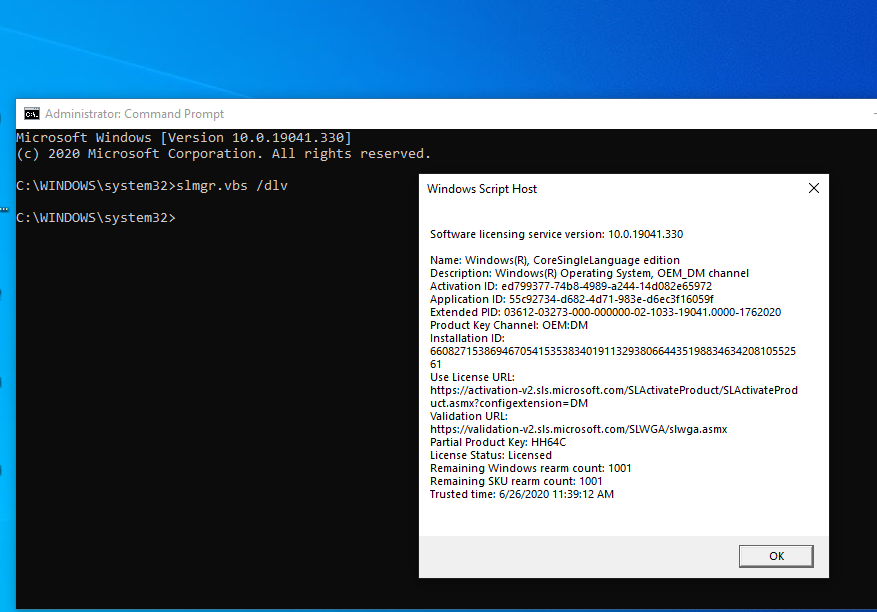This screenshot has width=877, height=612.
Task: Click the Extended PID line
Action: (605, 312)
